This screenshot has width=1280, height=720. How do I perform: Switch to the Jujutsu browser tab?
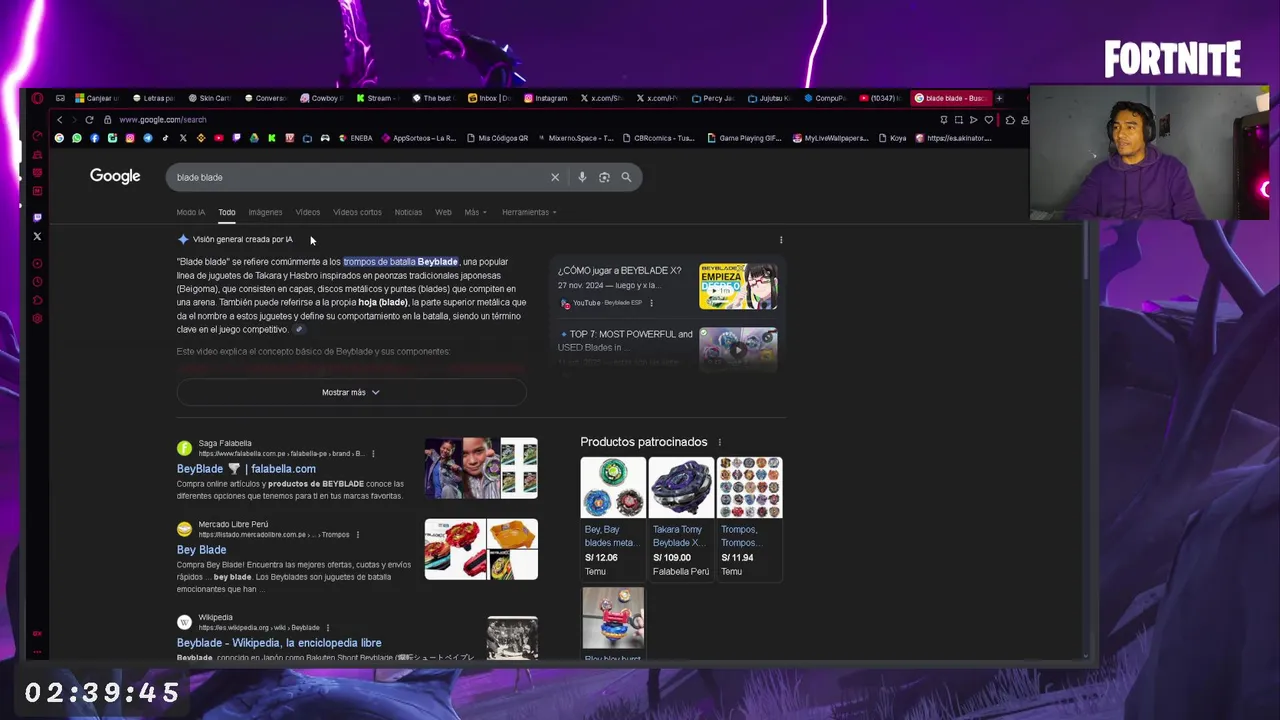point(769,98)
